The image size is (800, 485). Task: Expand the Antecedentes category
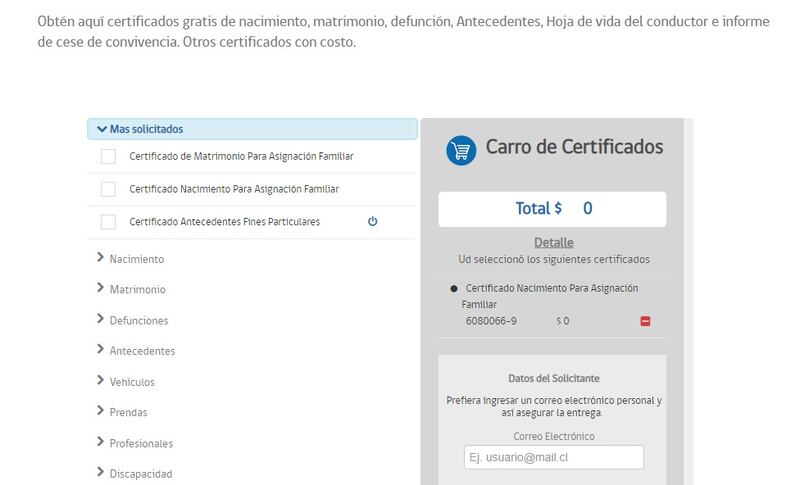pyautogui.click(x=136, y=351)
